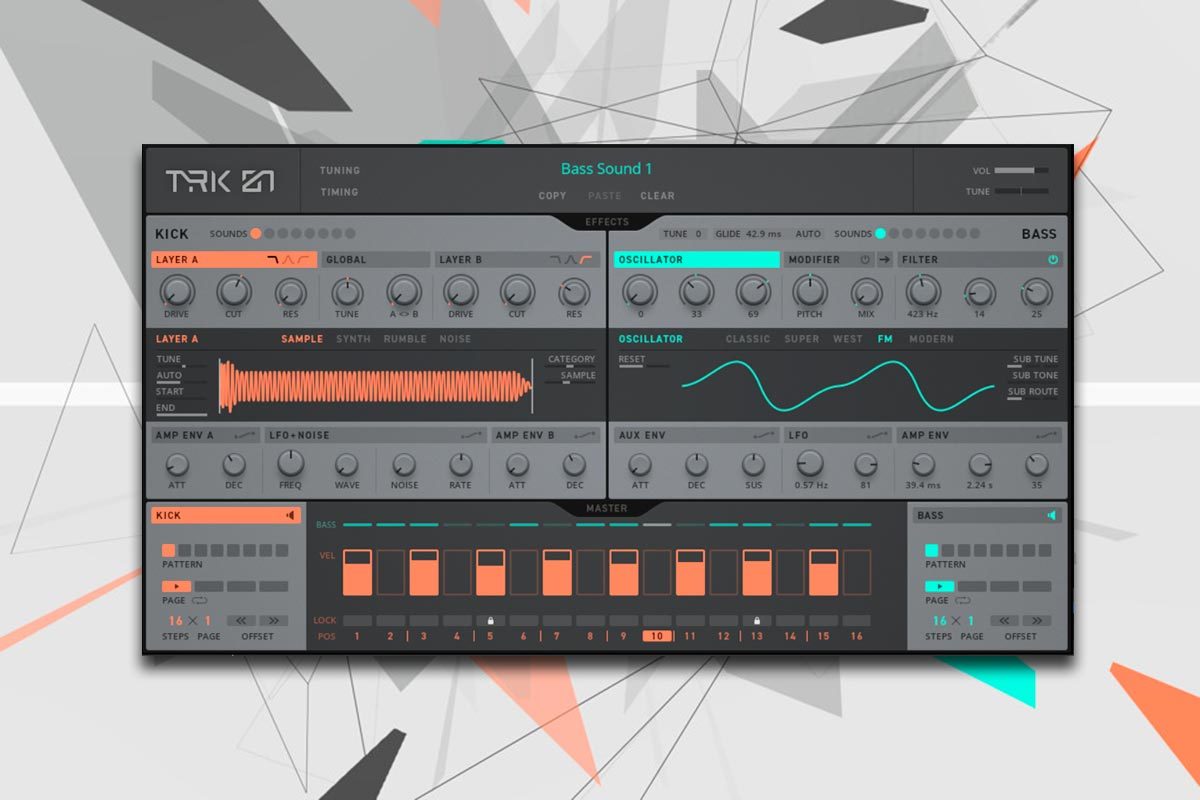Shift Kick offset left with double arrow
1200x800 pixels.
pos(241,621)
